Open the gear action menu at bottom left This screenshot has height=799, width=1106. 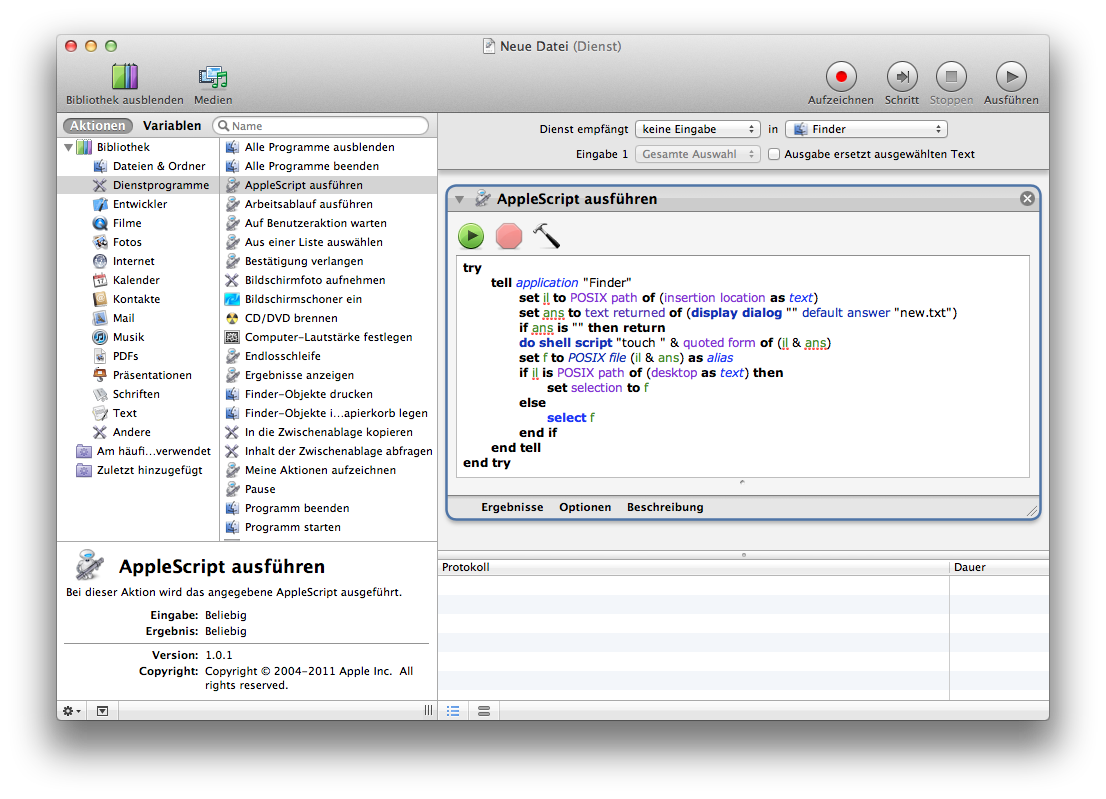click(72, 711)
